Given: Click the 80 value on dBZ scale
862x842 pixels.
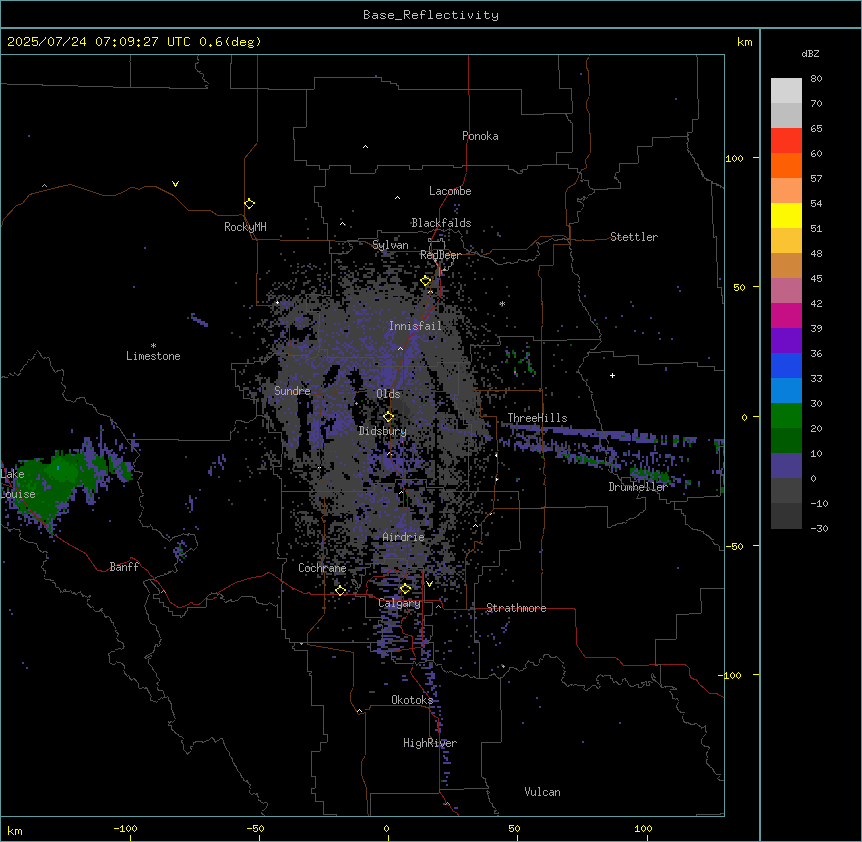Looking at the screenshot, I should [x=816, y=79].
